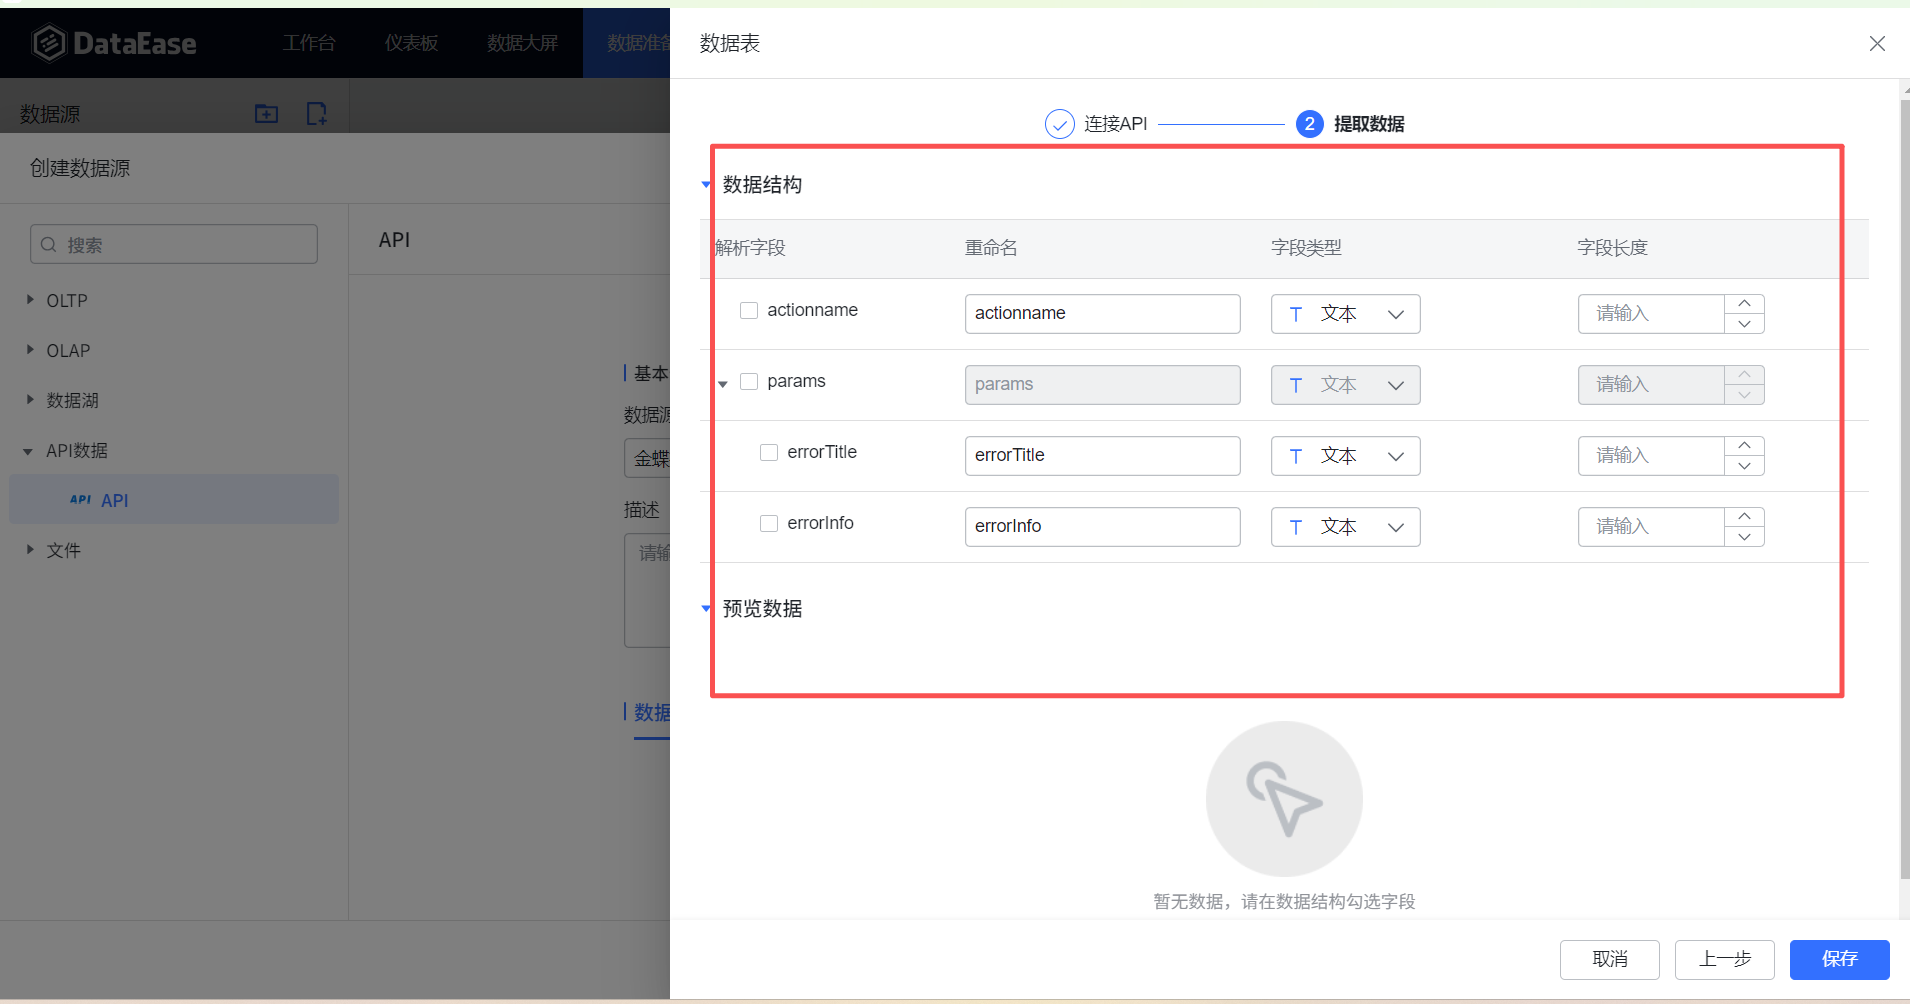Open the dashboard (仪表板) menu tab
This screenshot has width=1910, height=1004.
(x=411, y=43)
